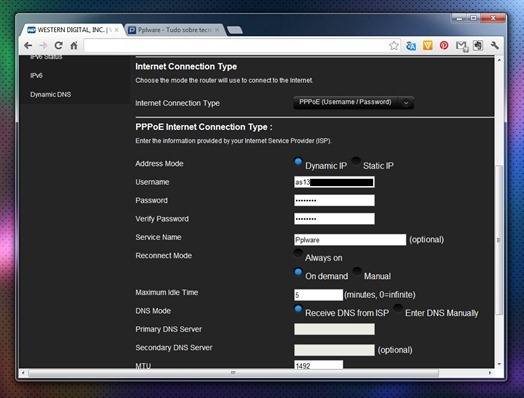
Task: Click the Maximum Idle Time field
Action: click(x=318, y=295)
